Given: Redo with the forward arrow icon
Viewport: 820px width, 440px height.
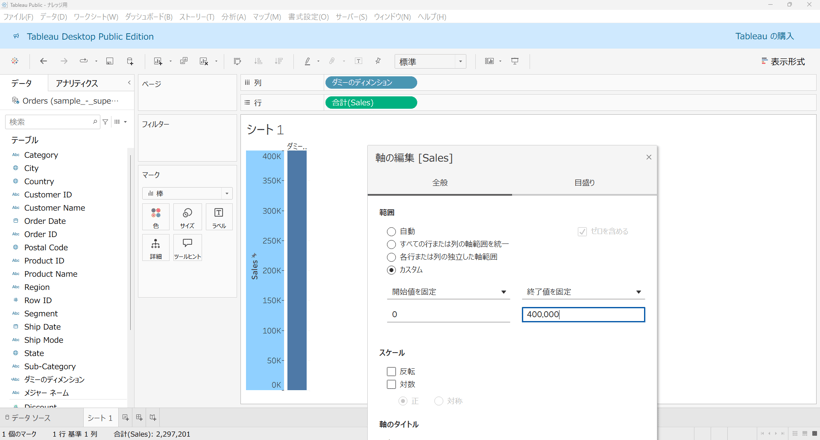Looking at the screenshot, I should click(63, 61).
